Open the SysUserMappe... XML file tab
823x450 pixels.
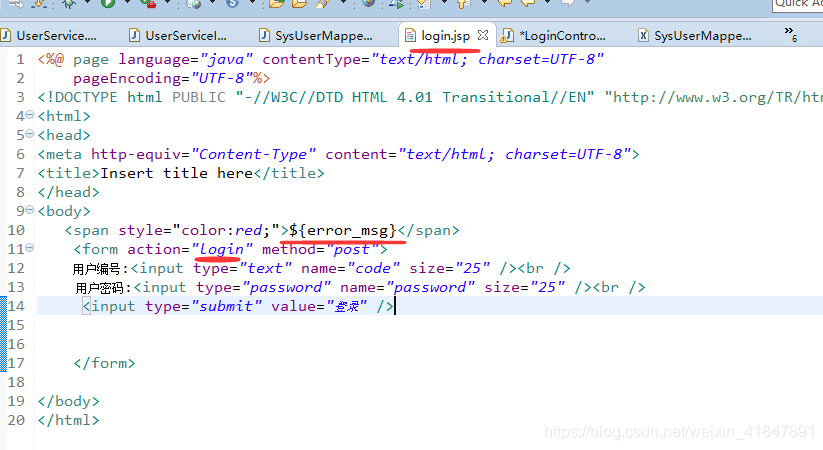[x=695, y=36]
